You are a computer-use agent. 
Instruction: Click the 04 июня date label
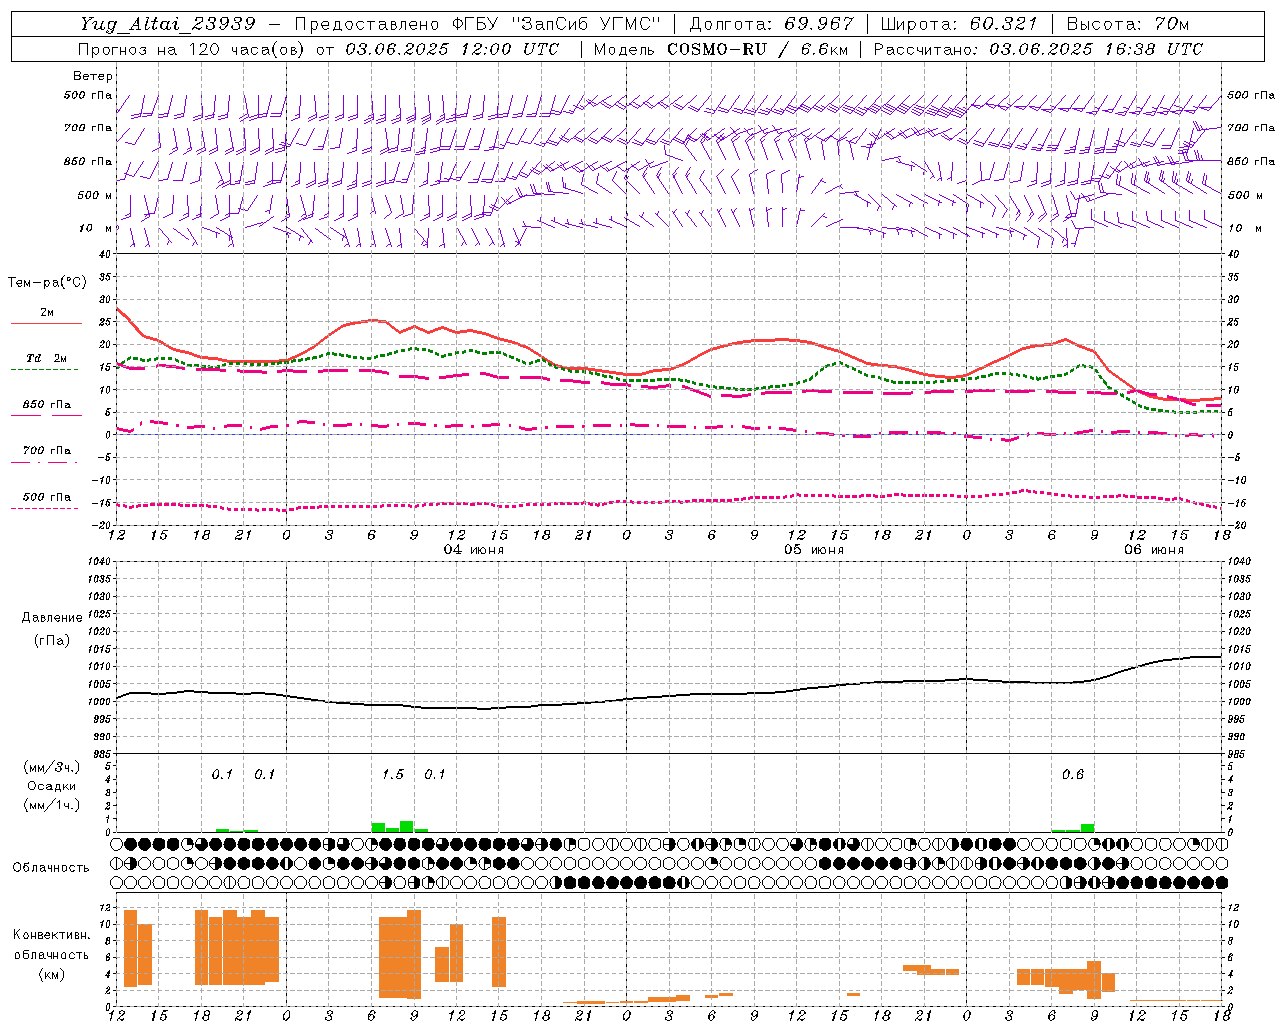474,550
